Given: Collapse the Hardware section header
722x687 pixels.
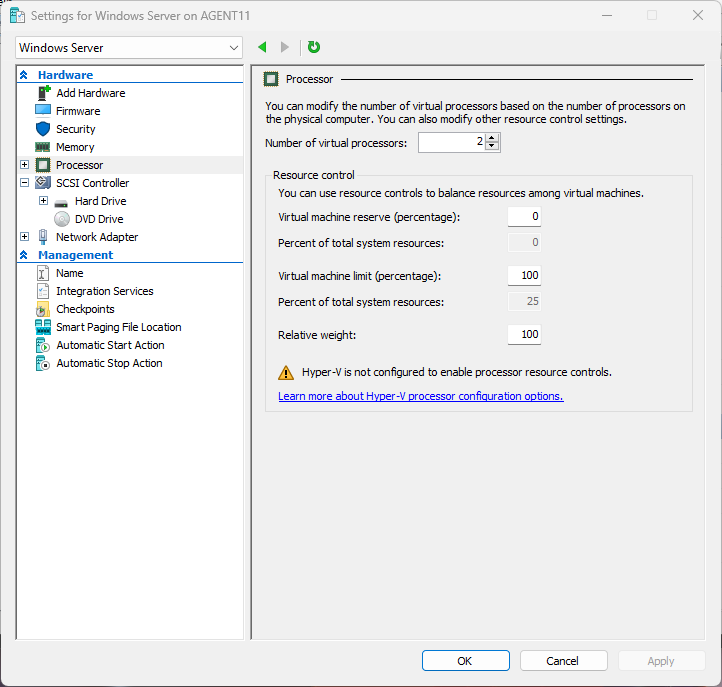Looking at the screenshot, I should pyautogui.click(x=24, y=75).
